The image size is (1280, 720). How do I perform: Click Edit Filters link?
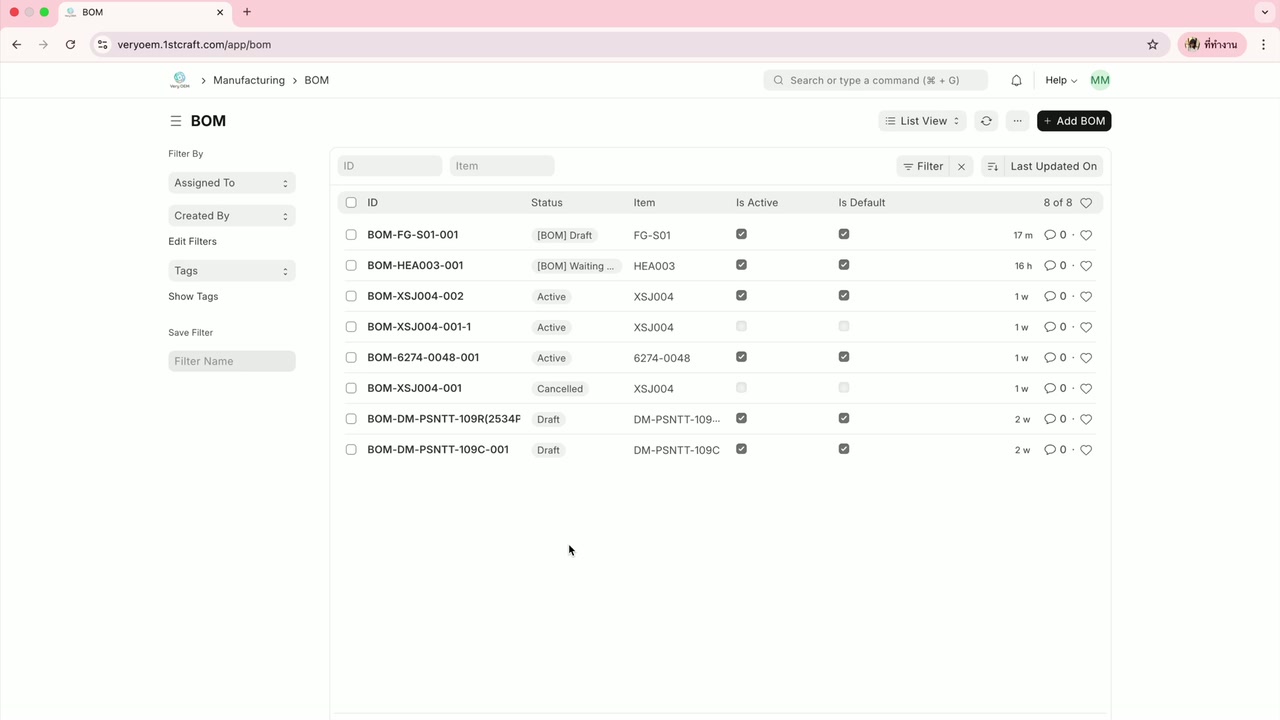[x=192, y=242]
